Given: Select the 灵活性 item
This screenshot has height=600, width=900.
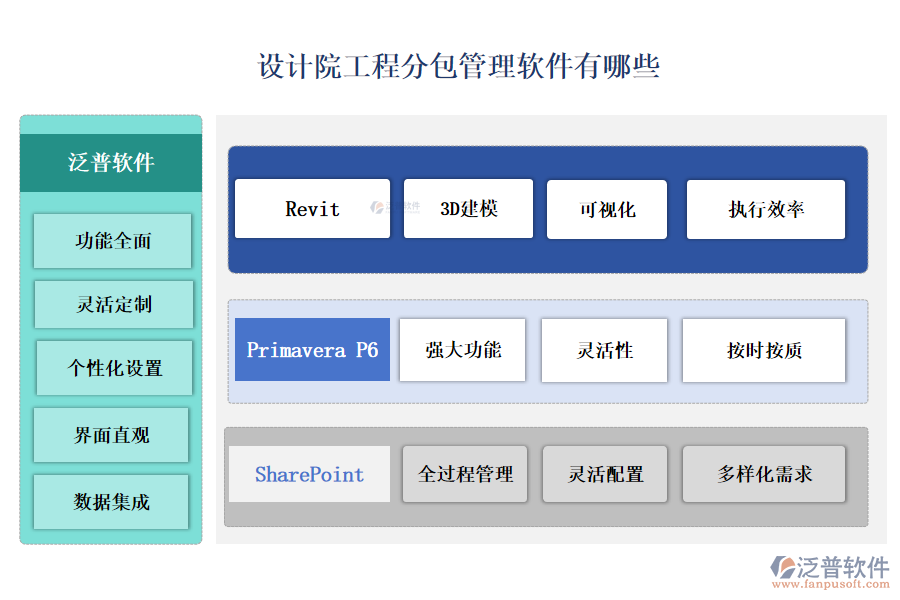Looking at the screenshot, I should coord(604,350).
